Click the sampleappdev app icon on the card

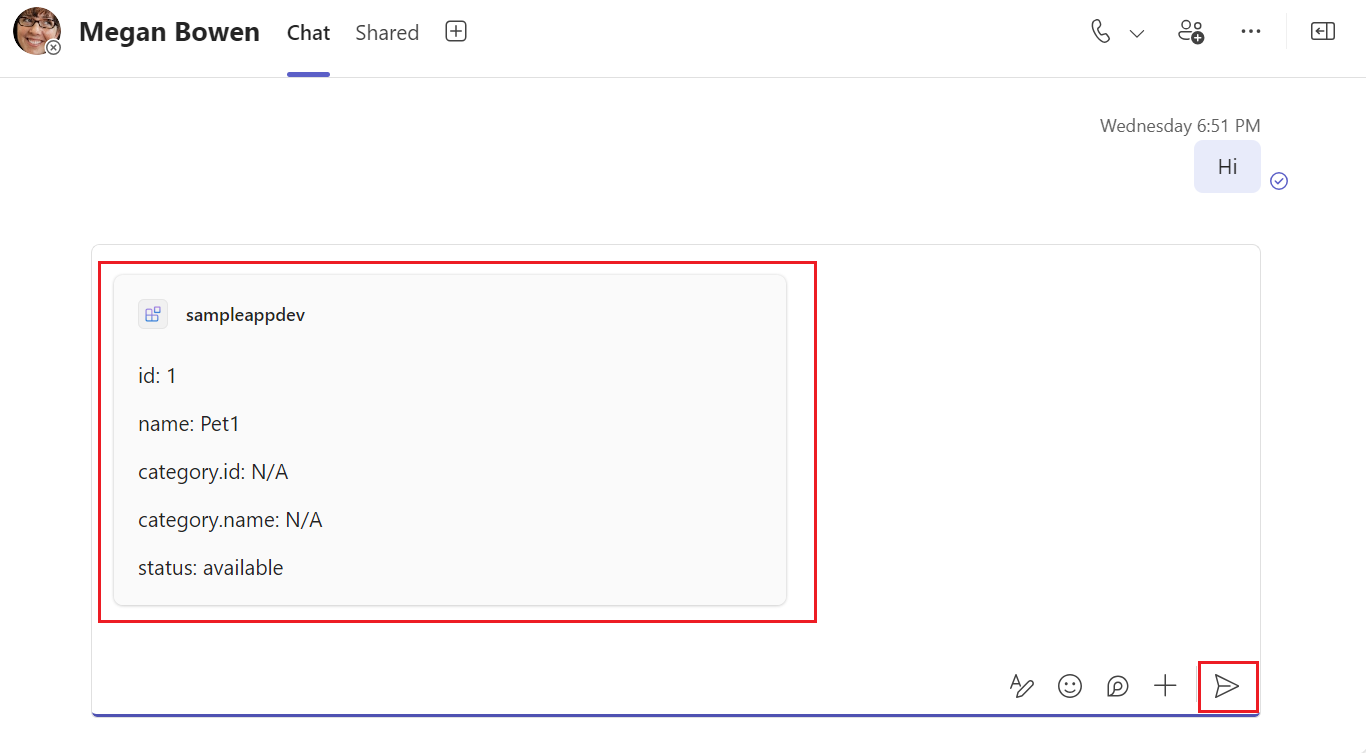pyautogui.click(x=152, y=313)
